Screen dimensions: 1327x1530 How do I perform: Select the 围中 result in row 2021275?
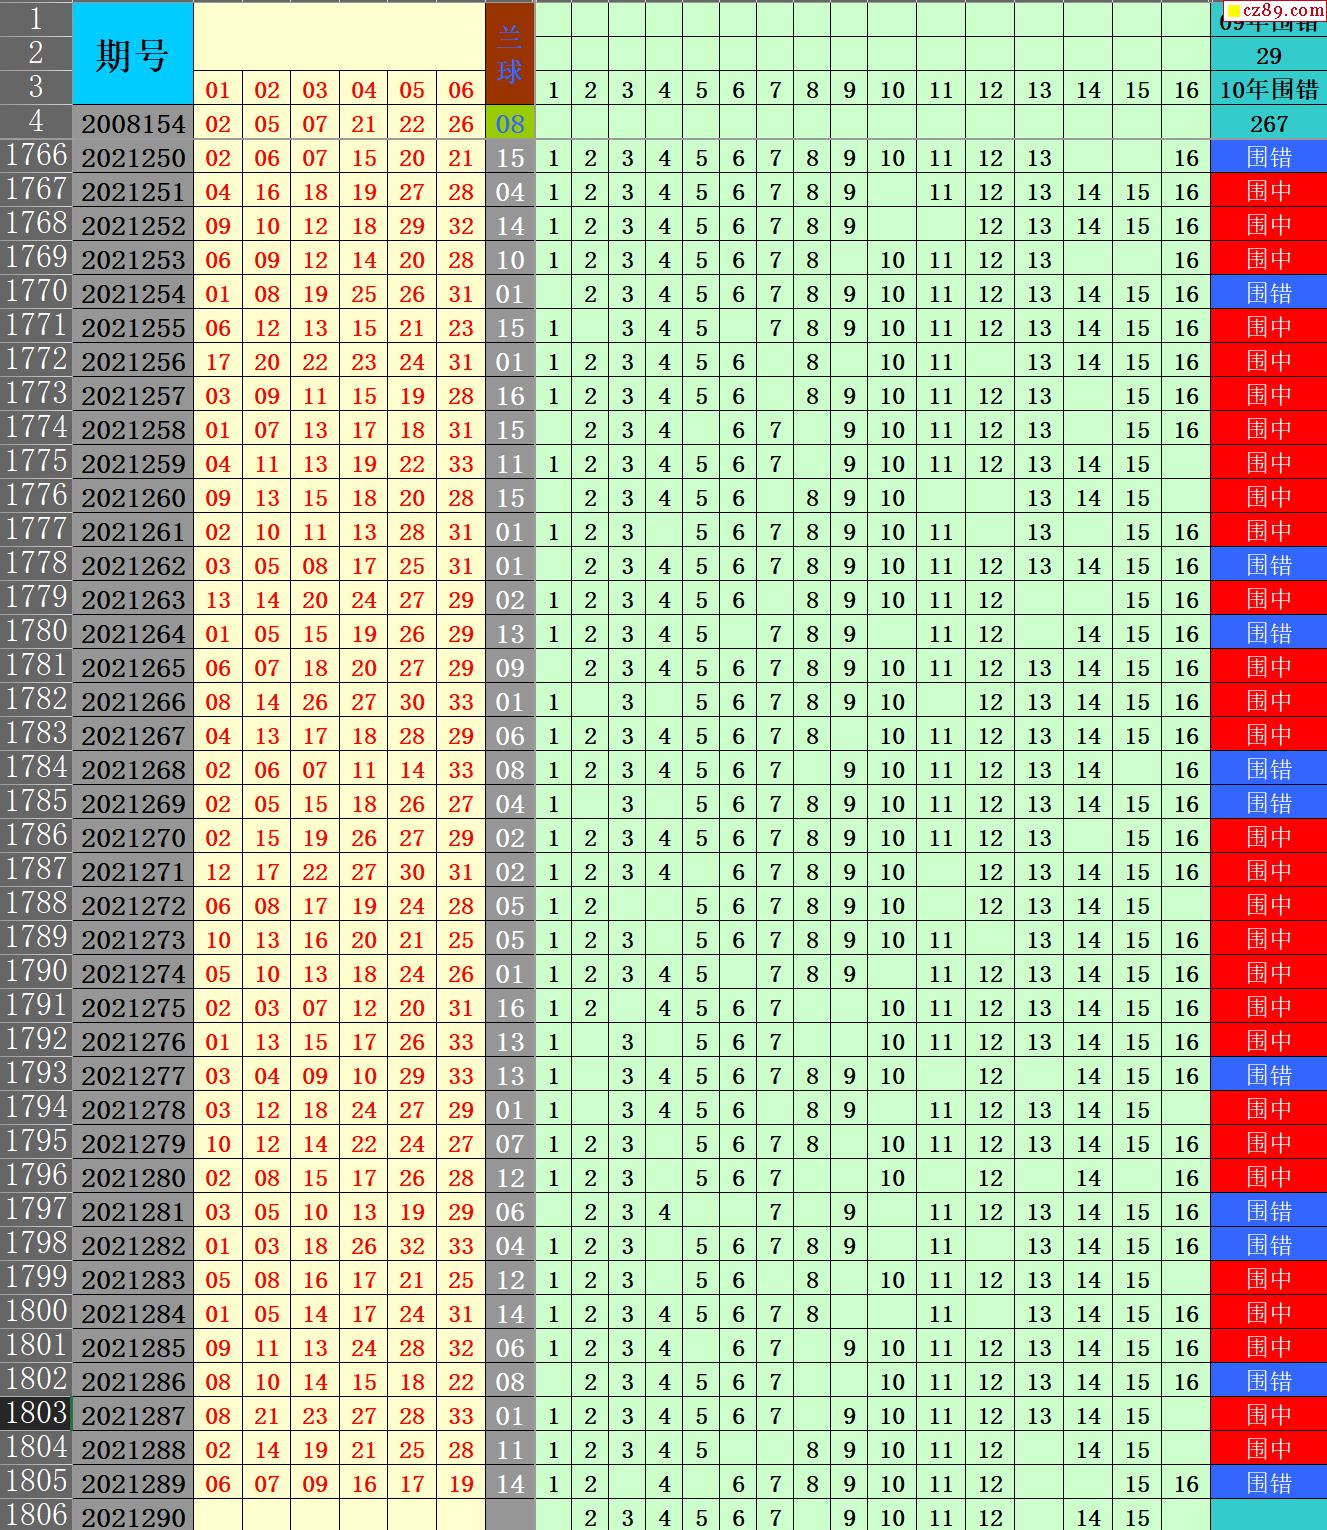pyautogui.click(x=1269, y=1007)
